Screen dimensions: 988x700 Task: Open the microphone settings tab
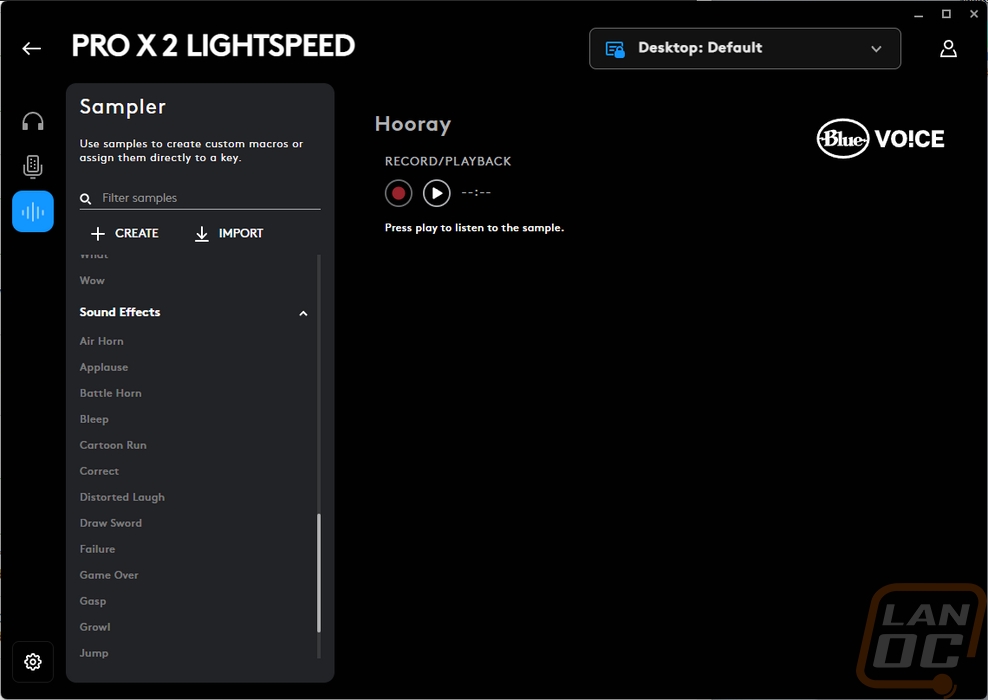point(33,166)
